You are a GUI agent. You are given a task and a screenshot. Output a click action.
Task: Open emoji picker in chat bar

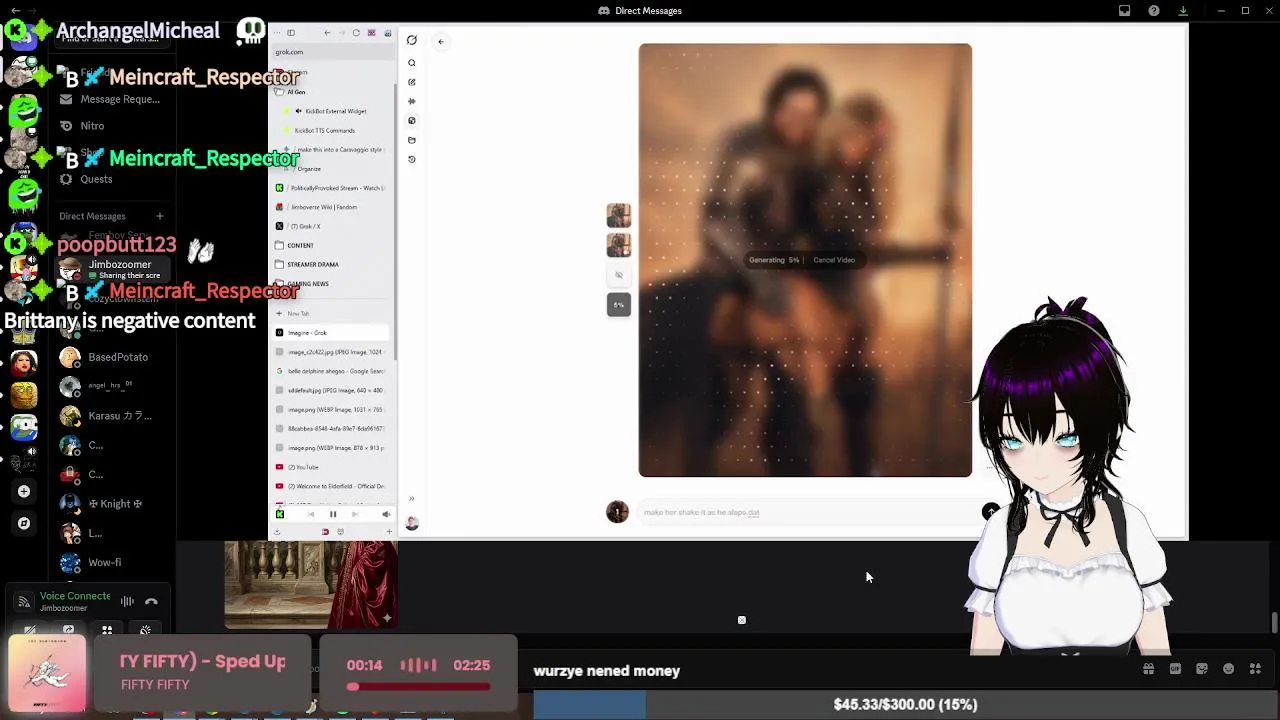click(x=1228, y=669)
